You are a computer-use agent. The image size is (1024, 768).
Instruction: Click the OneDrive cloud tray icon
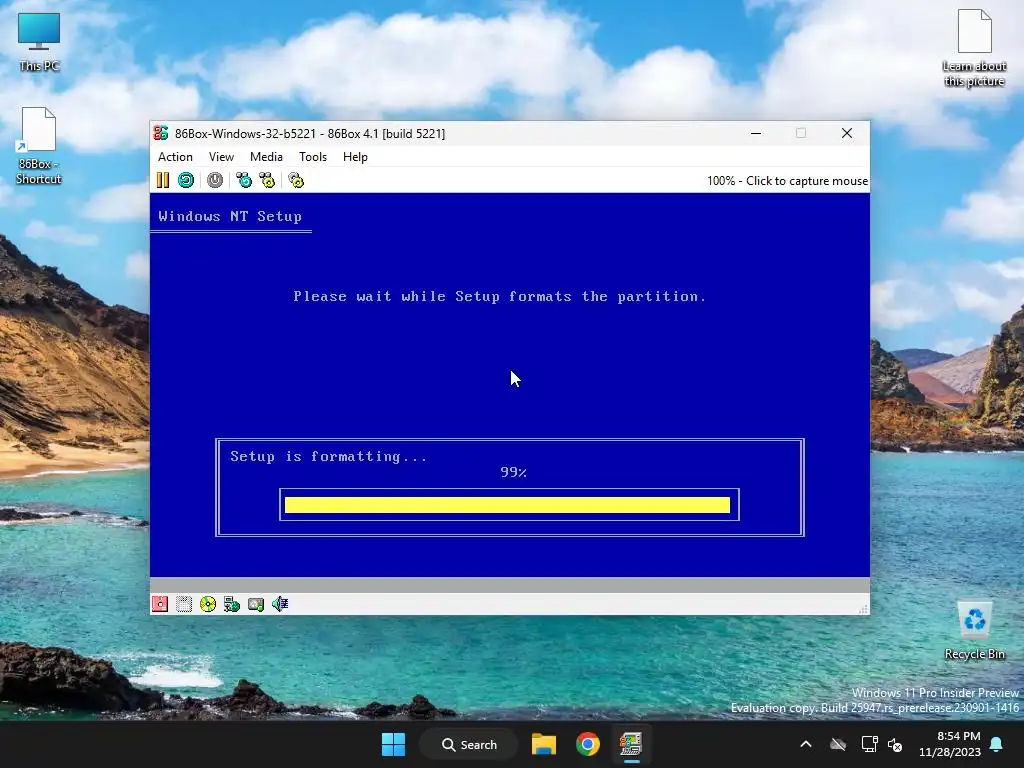click(838, 744)
